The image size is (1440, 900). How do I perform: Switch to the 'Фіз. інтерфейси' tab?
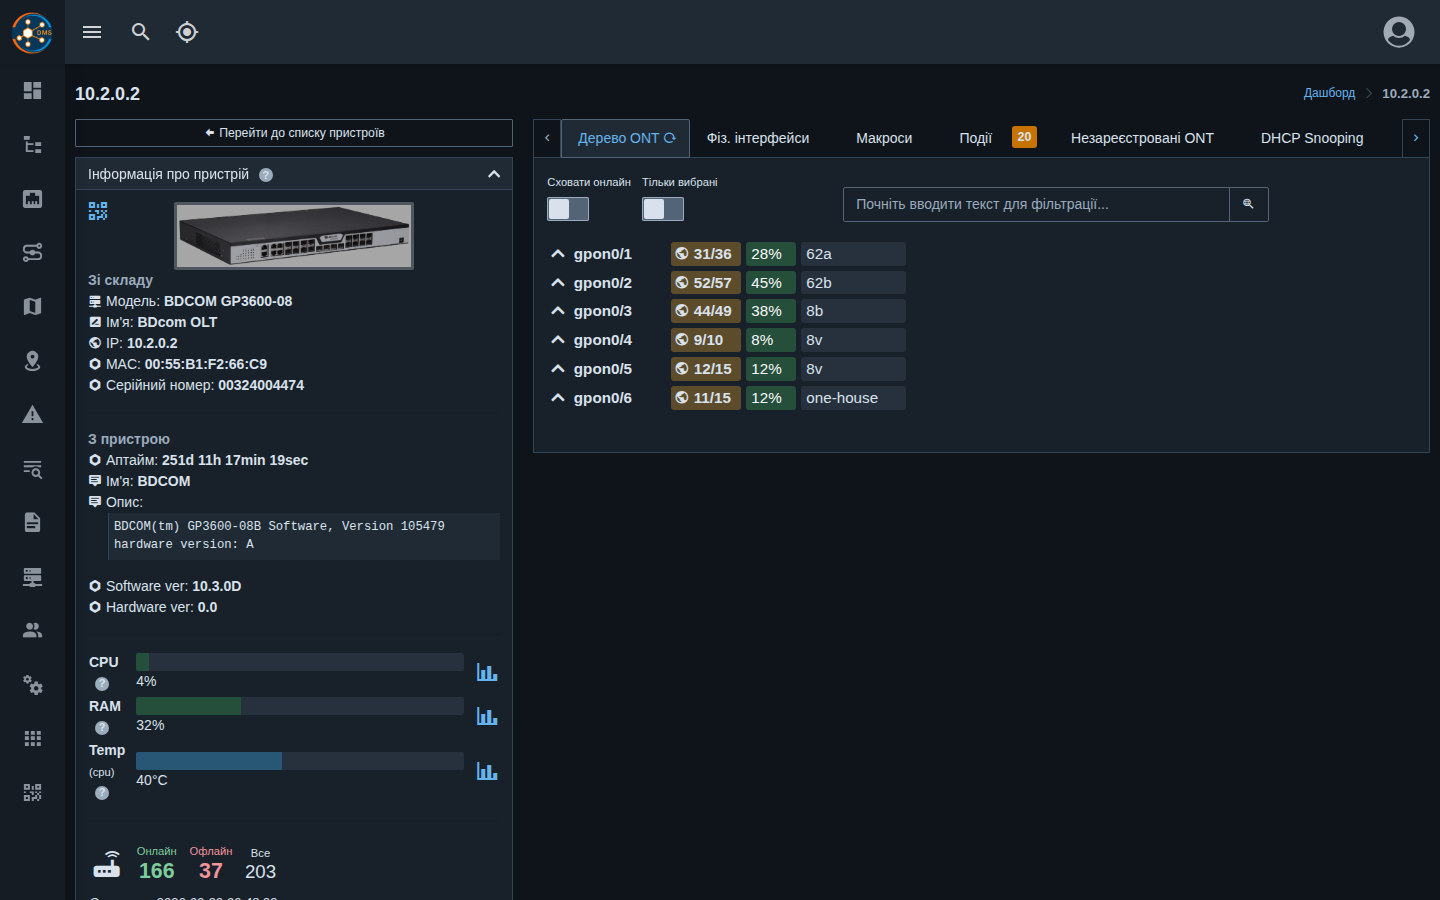pyautogui.click(x=758, y=138)
